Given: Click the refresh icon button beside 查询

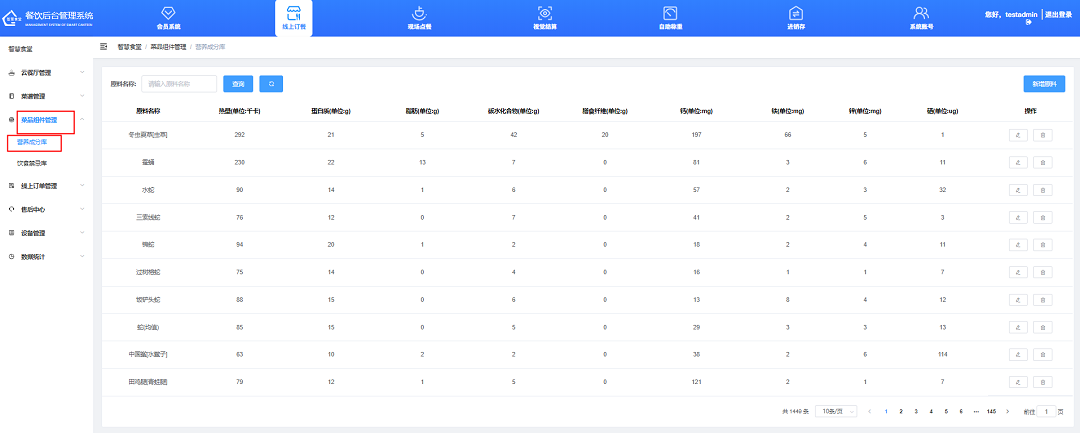Looking at the screenshot, I should pos(270,84).
